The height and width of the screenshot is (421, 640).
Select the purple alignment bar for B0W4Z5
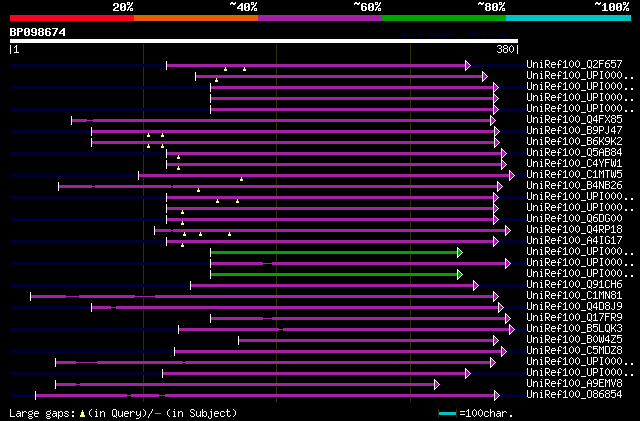(x=366, y=341)
